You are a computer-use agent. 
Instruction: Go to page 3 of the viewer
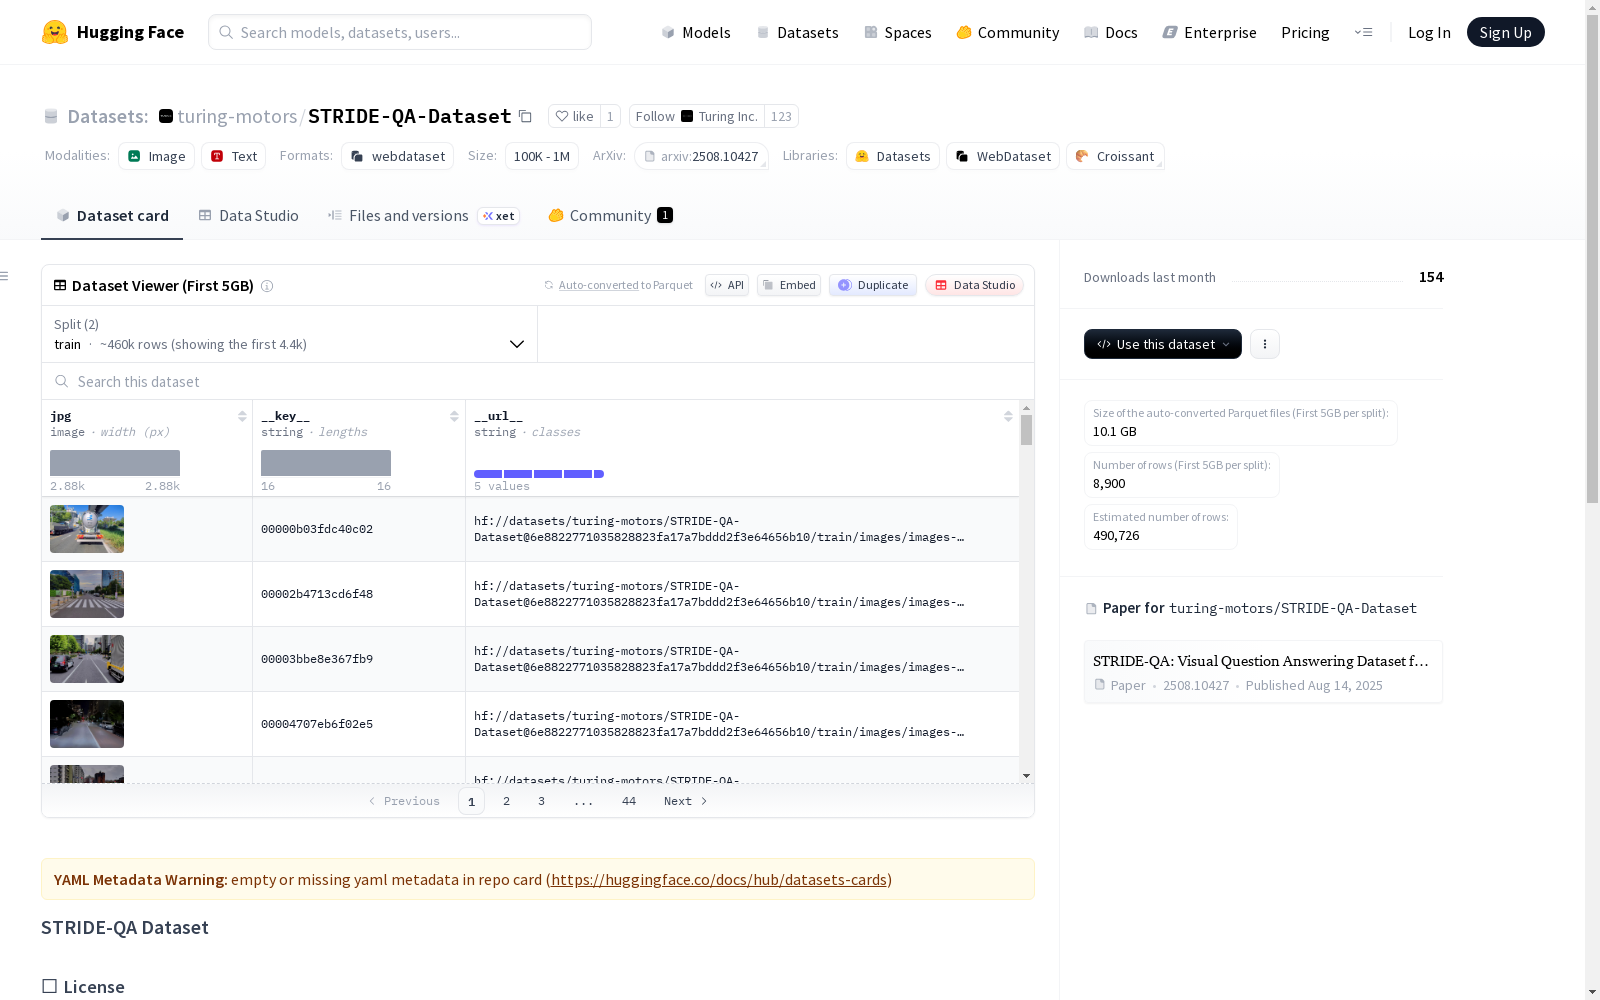click(x=542, y=801)
